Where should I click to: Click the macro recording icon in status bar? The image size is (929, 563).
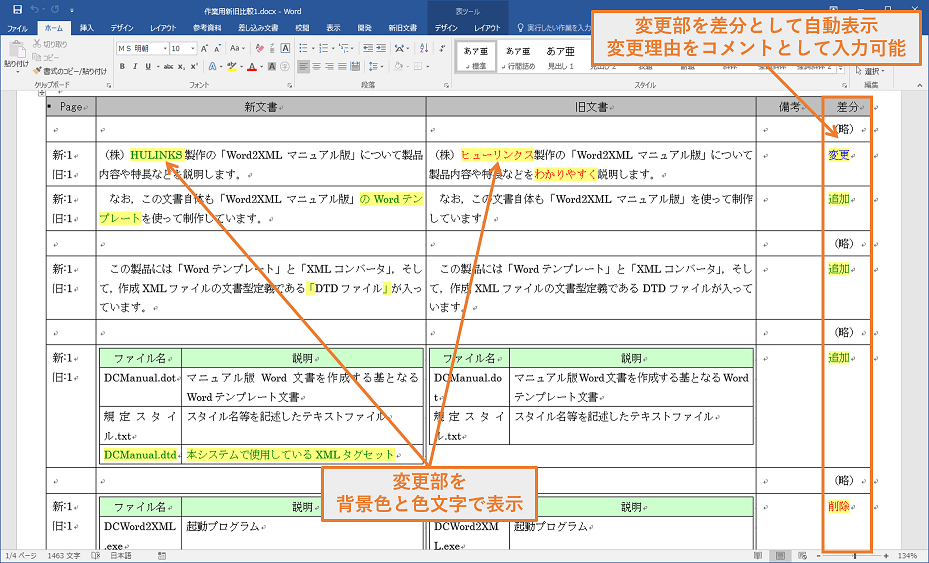coord(162,556)
